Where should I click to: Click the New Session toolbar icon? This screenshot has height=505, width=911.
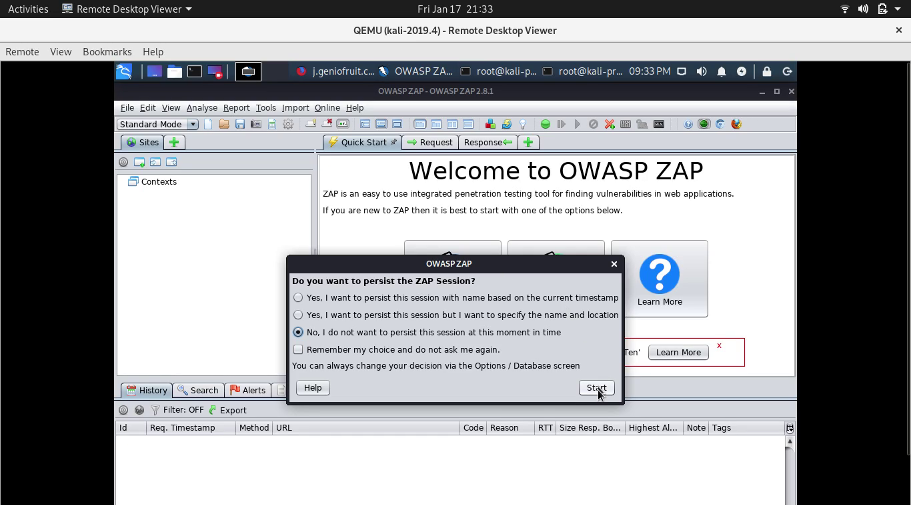click(207, 124)
